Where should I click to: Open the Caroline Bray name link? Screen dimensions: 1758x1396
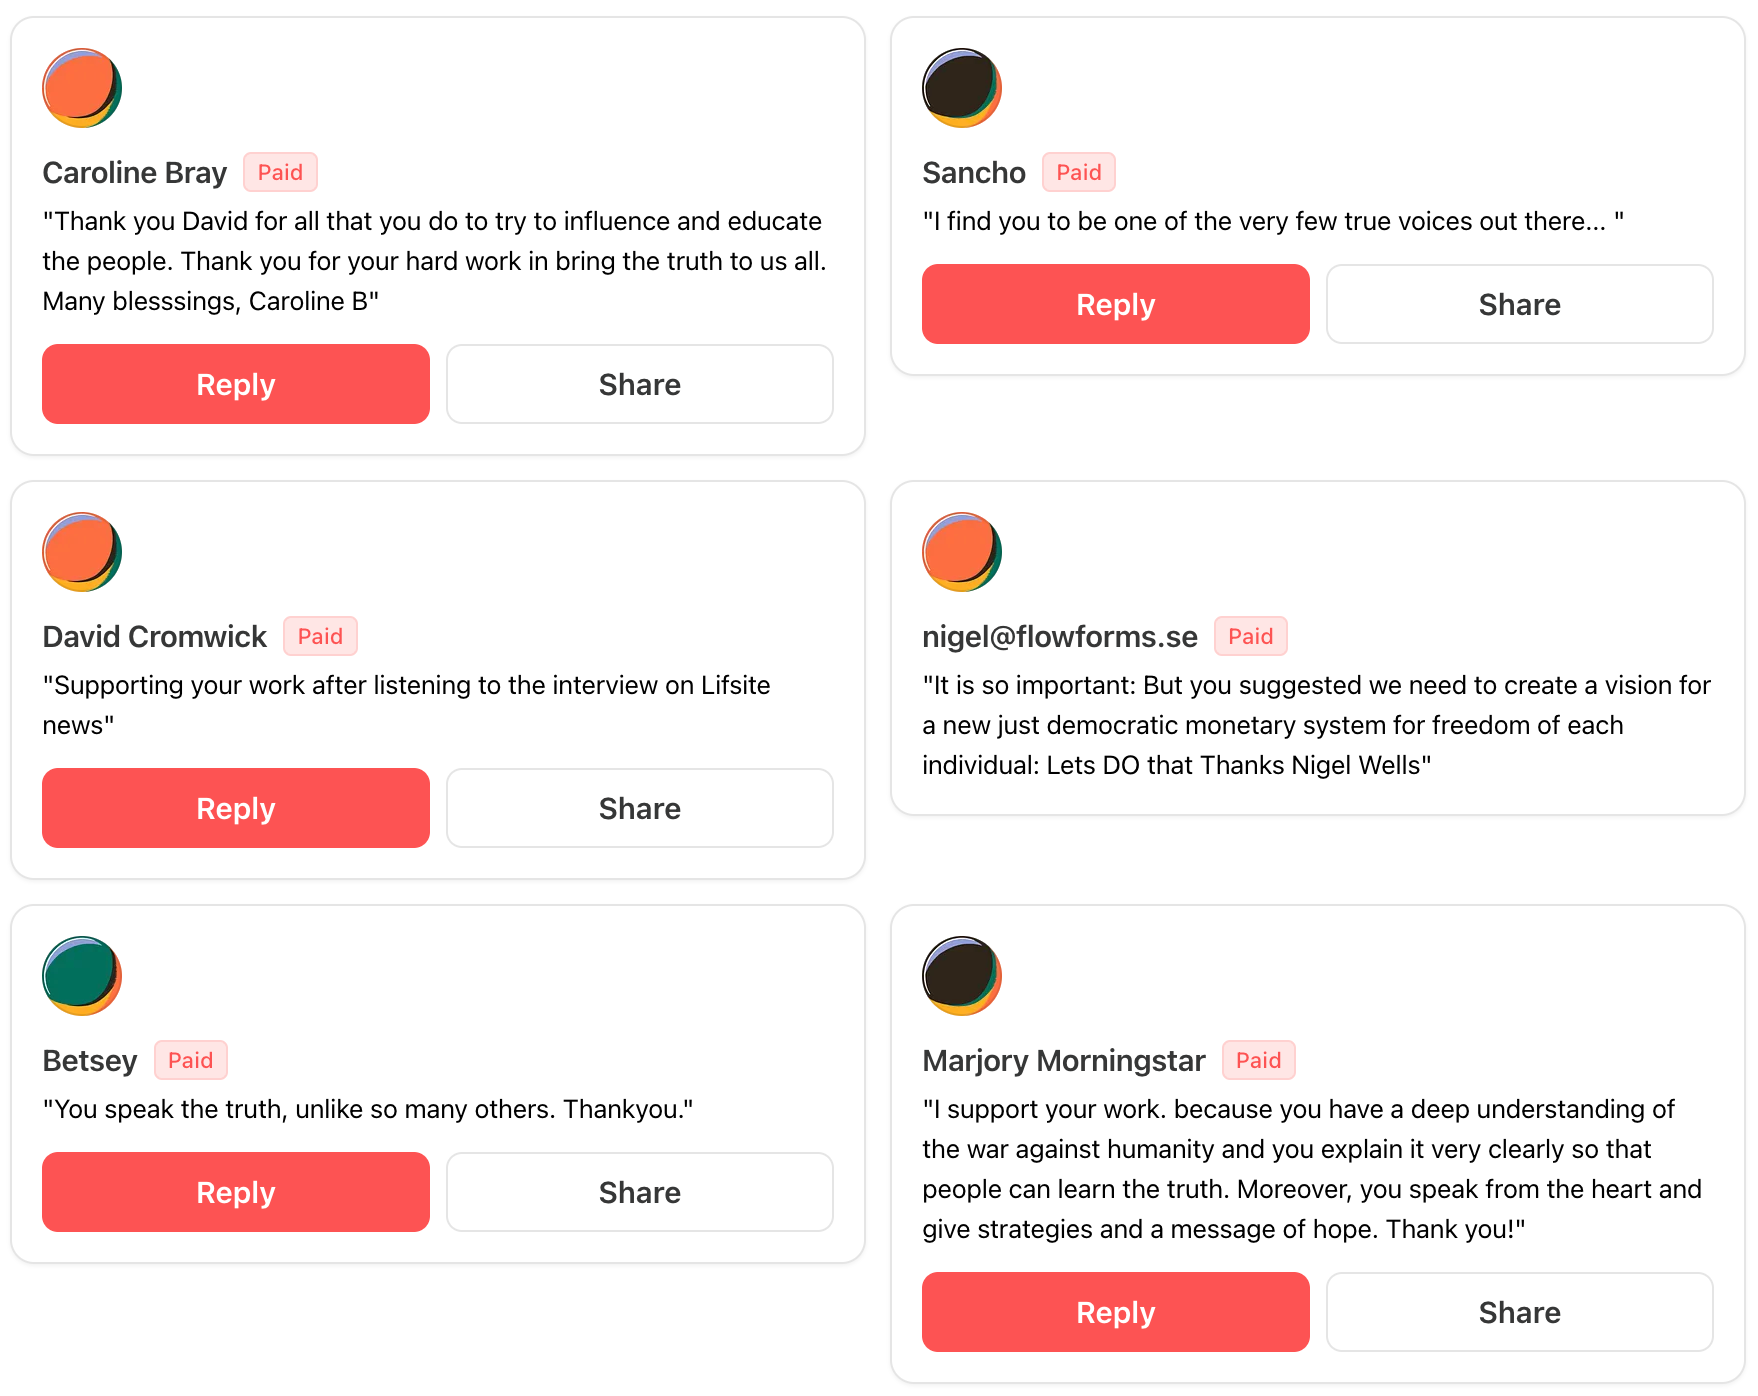click(135, 173)
